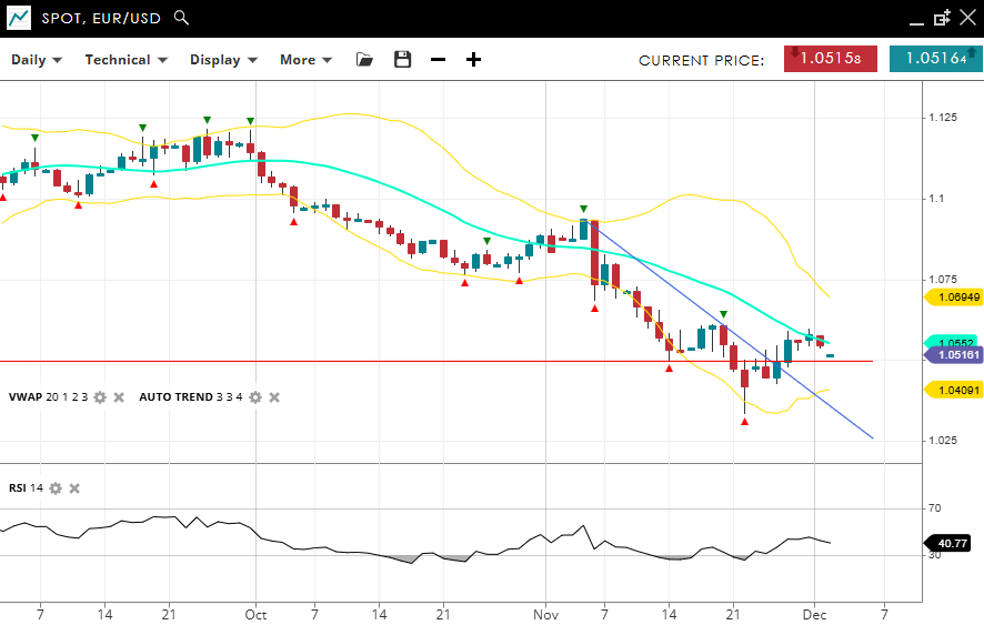Open VWAP indicator settings gear
The height and width of the screenshot is (625, 984).
(x=100, y=398)
